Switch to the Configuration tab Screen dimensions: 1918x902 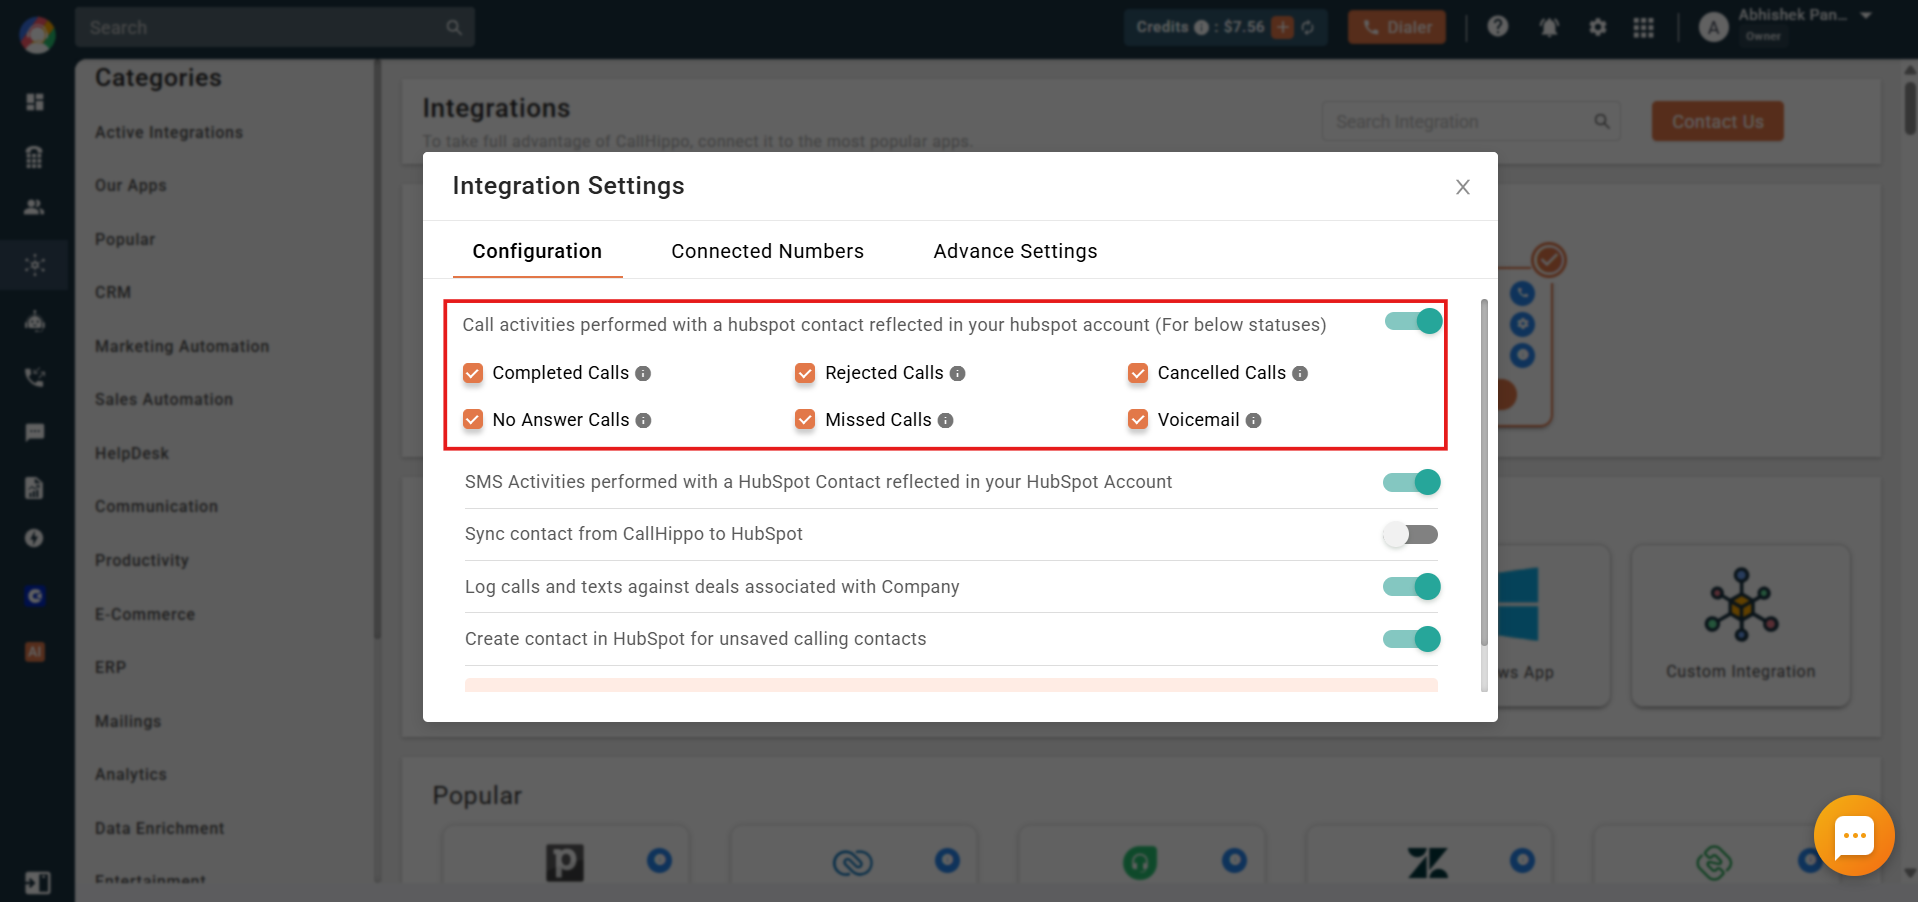coord(537,251)
